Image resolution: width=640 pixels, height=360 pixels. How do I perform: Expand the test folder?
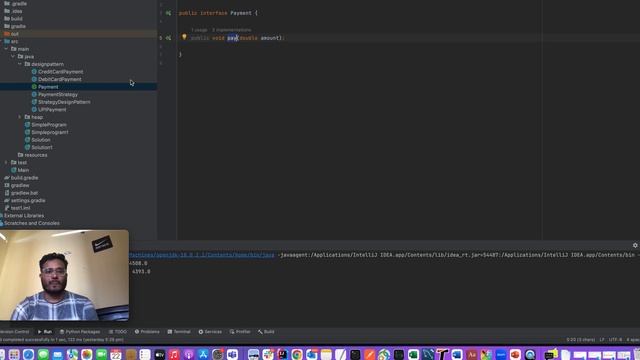pyautogui.click(x=6, y=162)
